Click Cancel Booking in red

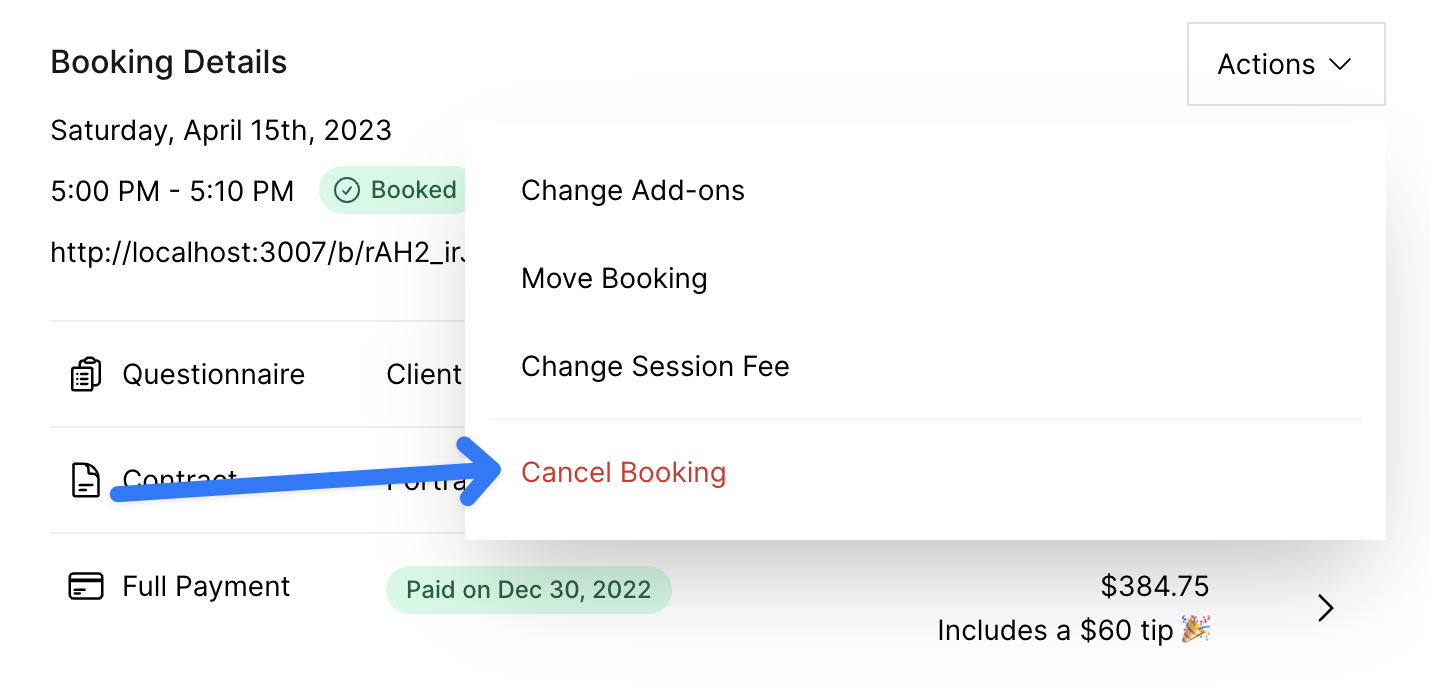click(x=624, y=472)
